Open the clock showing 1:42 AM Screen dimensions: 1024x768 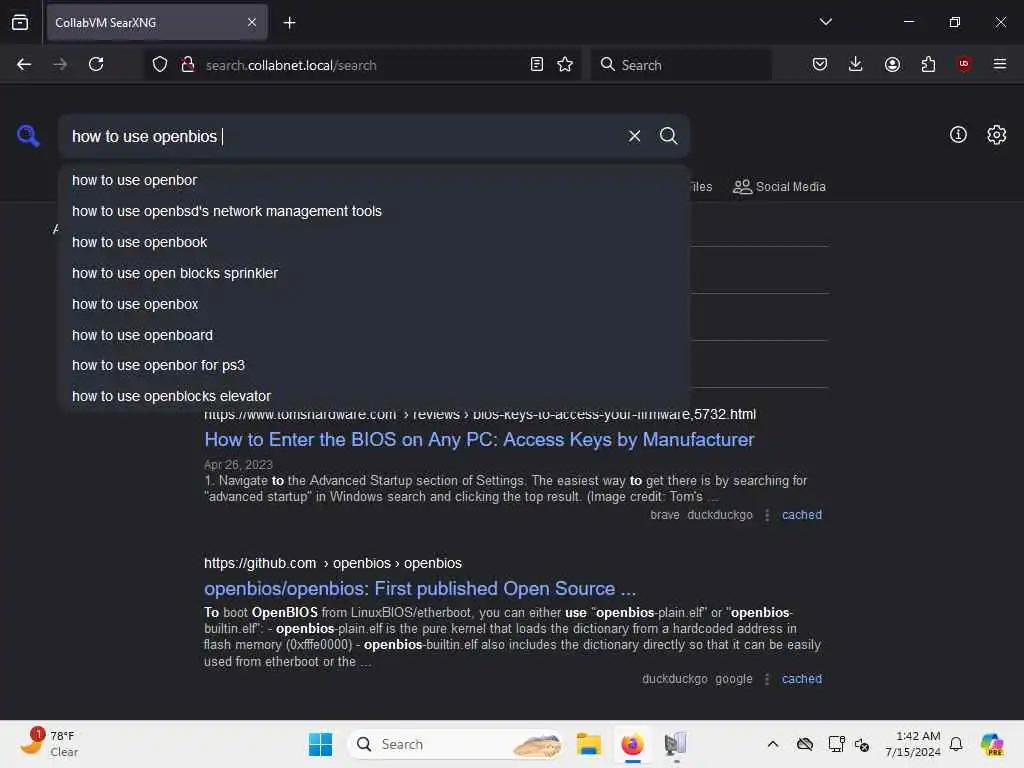click(912, 744)
